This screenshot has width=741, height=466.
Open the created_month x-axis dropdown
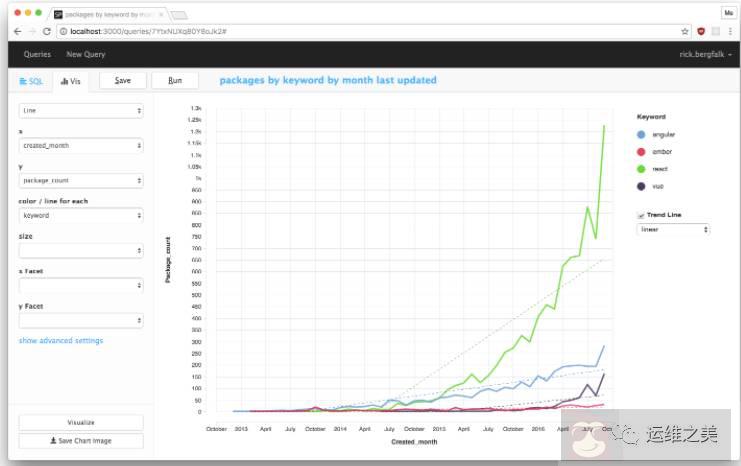[x=81, y=146]
